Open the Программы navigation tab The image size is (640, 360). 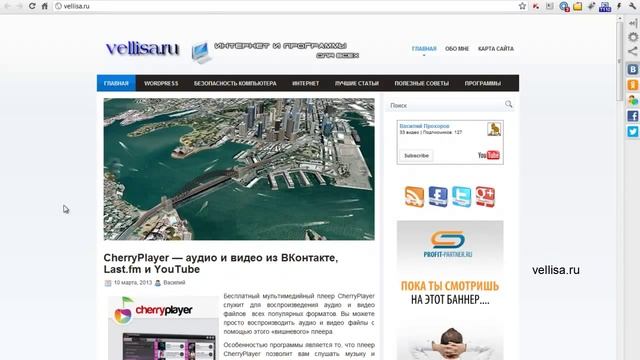click(x=482, y=83)
